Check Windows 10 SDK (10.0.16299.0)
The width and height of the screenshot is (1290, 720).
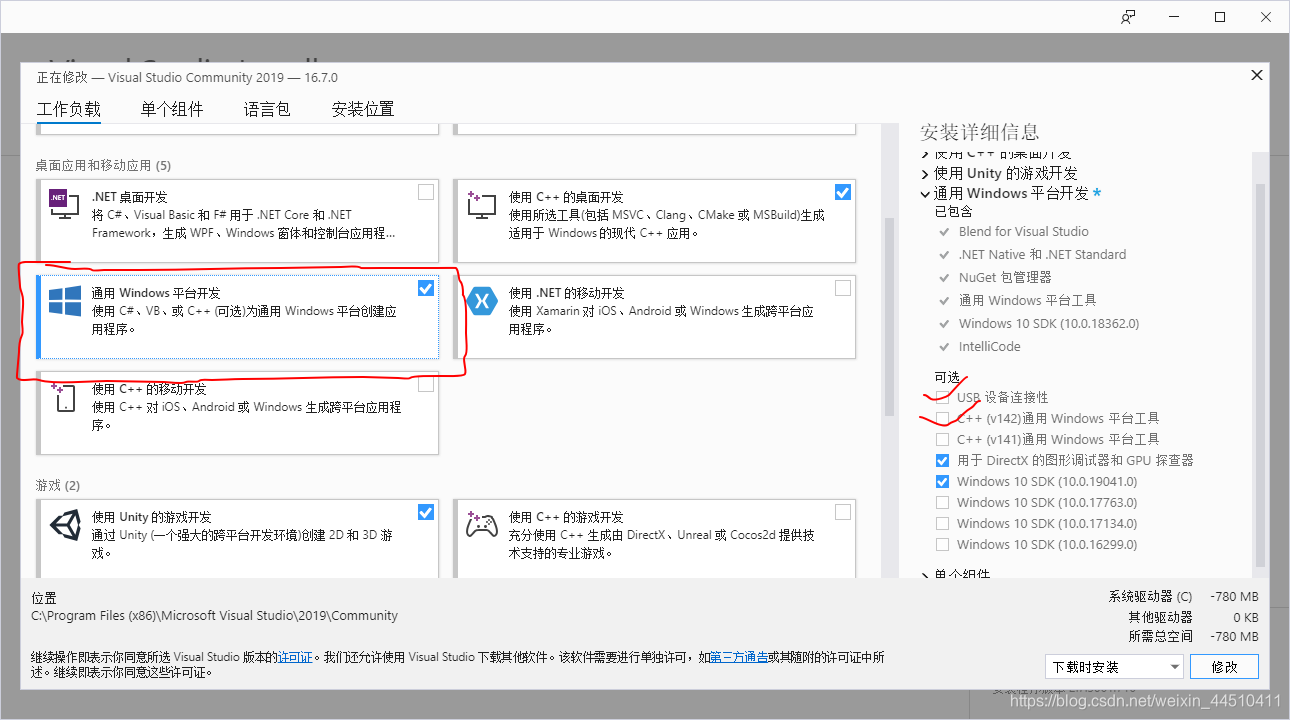click(942, 544)
